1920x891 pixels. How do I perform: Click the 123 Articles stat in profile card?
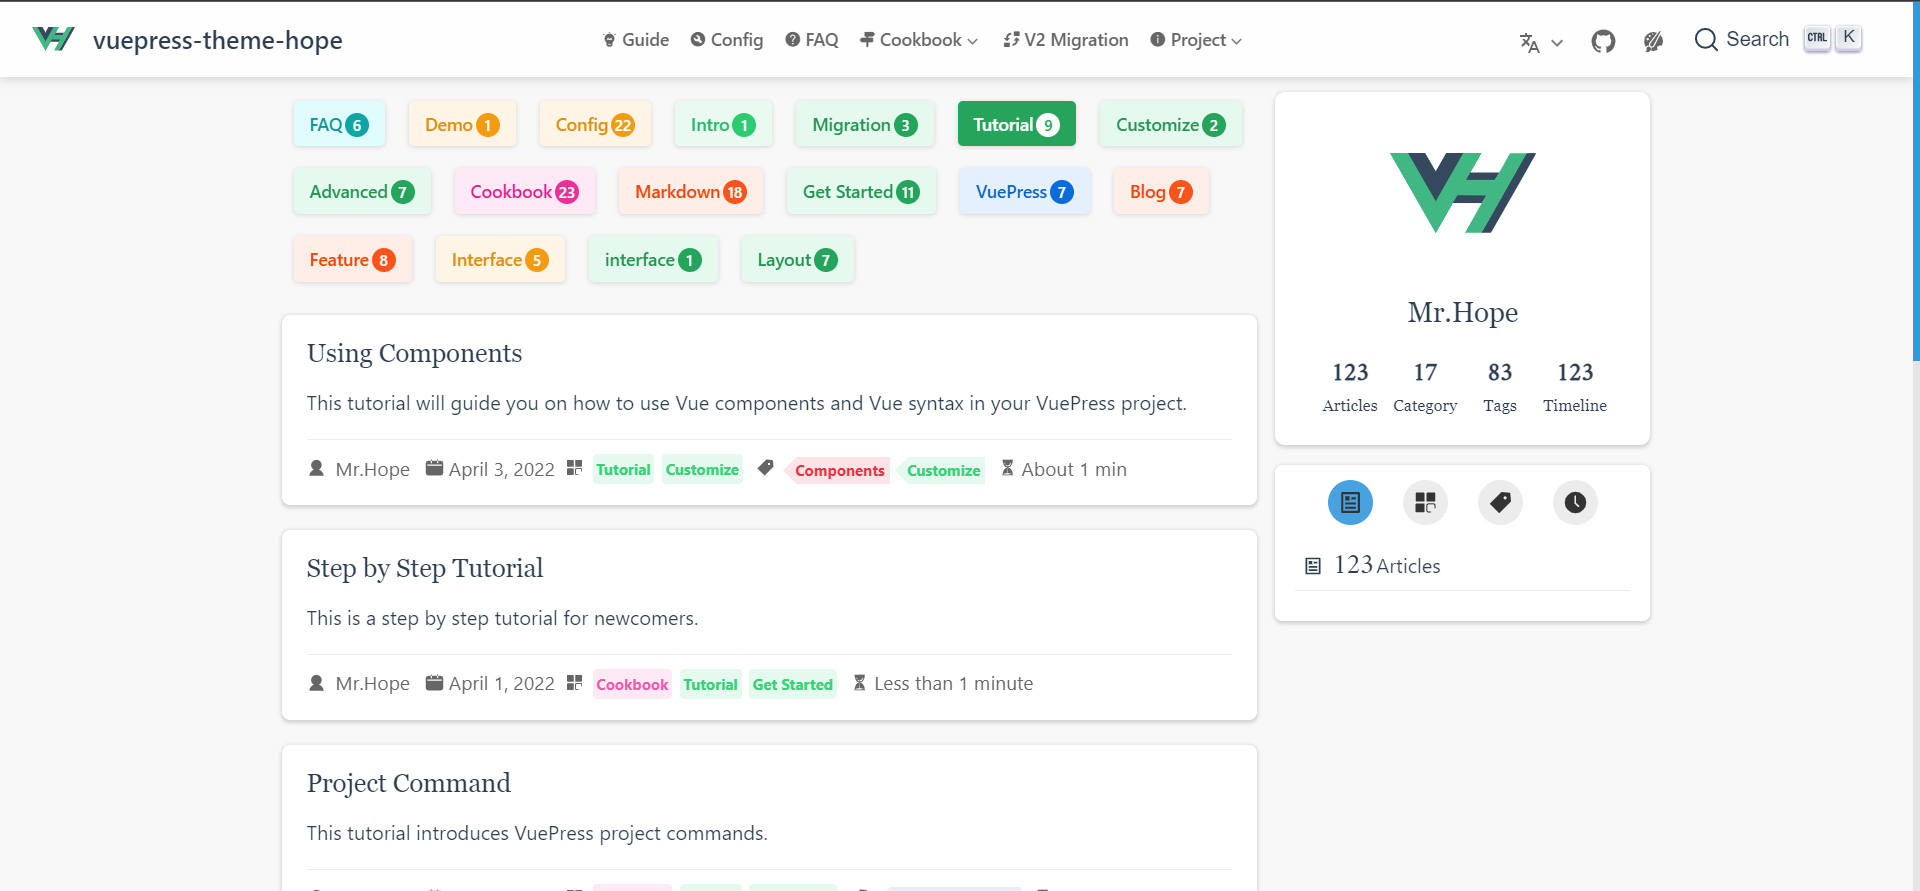tap(1350, 387)
